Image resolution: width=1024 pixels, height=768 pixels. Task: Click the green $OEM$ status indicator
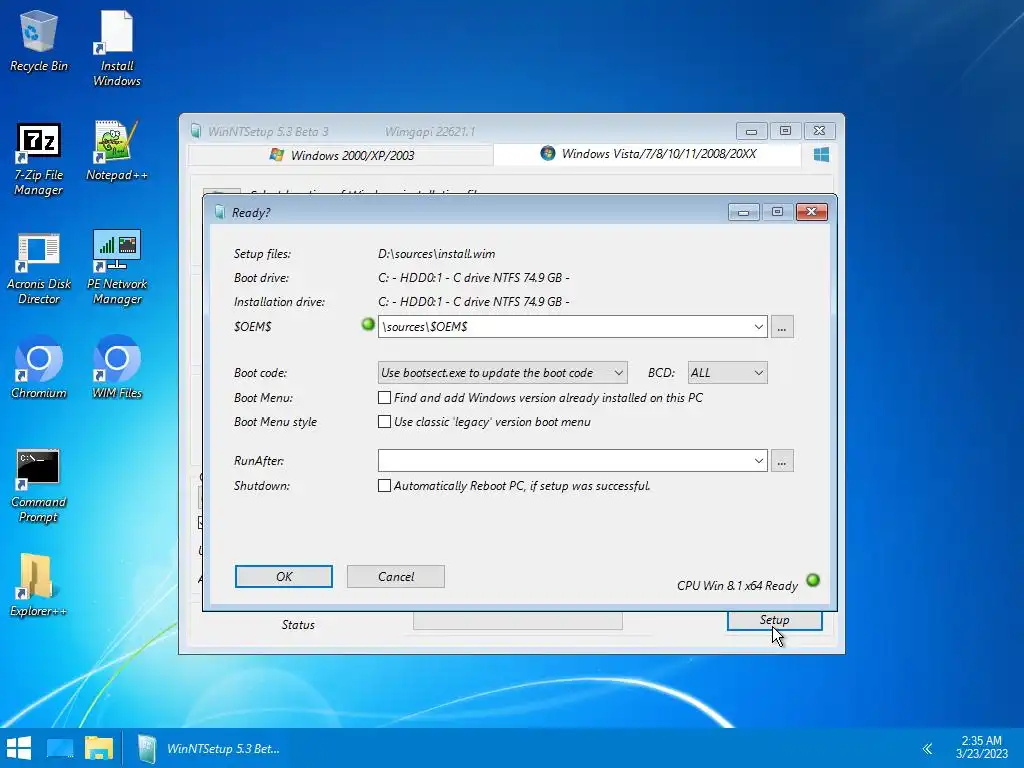point(368,324)
